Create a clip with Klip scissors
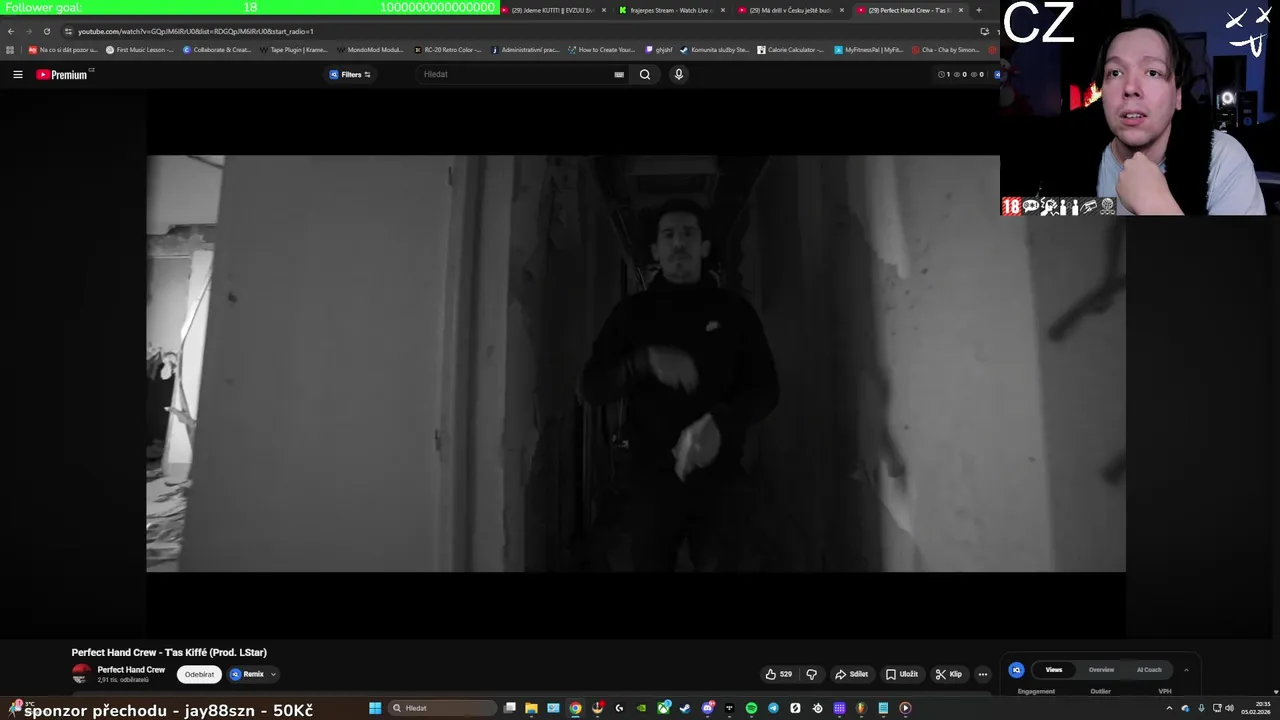The width and height of the screenshot is (1280, 720). (x=948, y=674)
